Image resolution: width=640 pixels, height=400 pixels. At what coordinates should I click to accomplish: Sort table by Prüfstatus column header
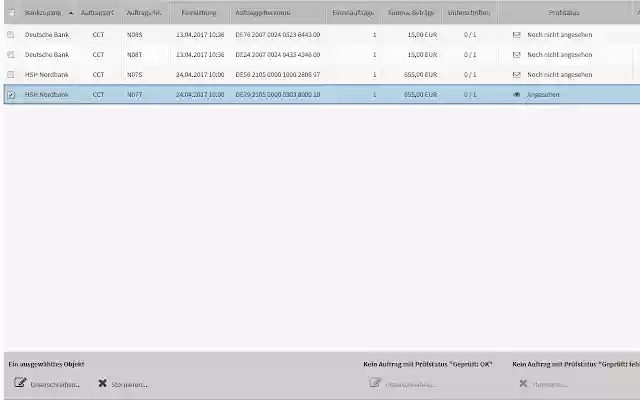point(564,13)
